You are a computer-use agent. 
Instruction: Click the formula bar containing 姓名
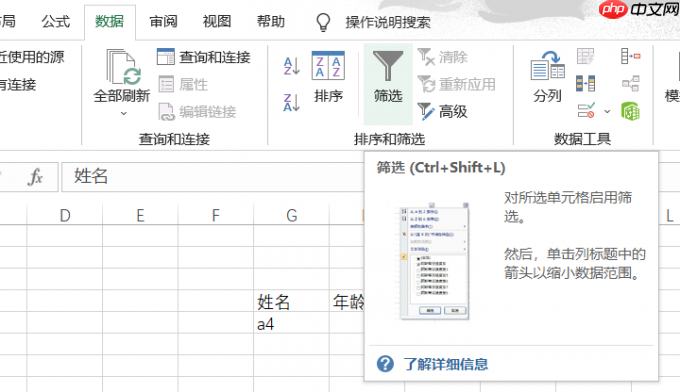[212, 176]
